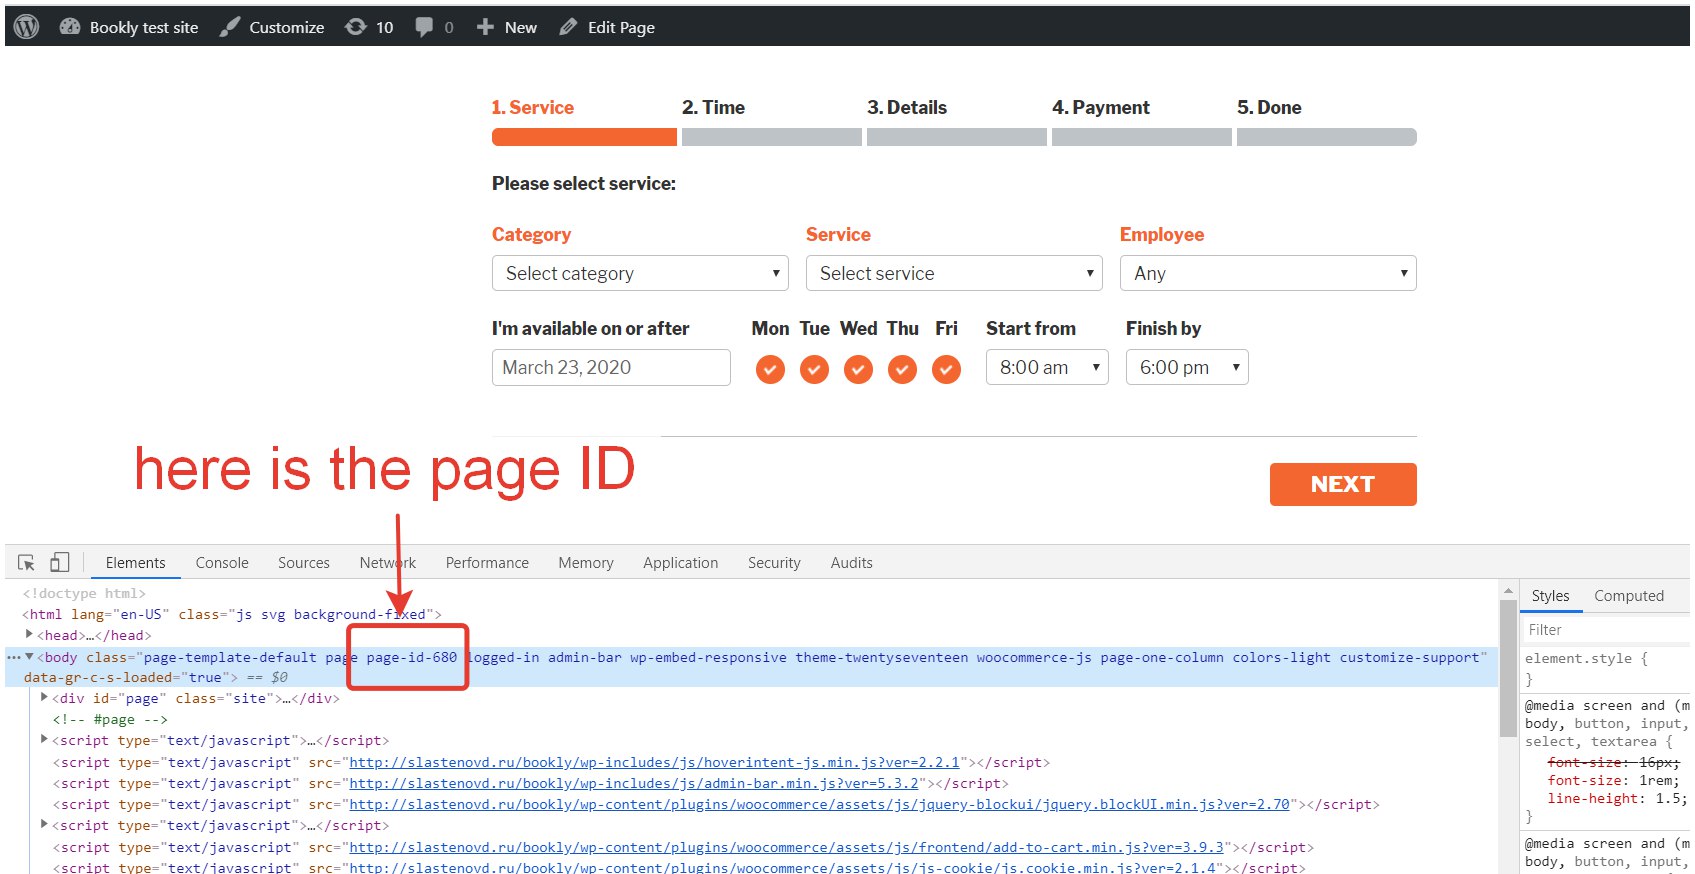
Task: Select the <!-- #page --> comment line
Action: (110, 719)
